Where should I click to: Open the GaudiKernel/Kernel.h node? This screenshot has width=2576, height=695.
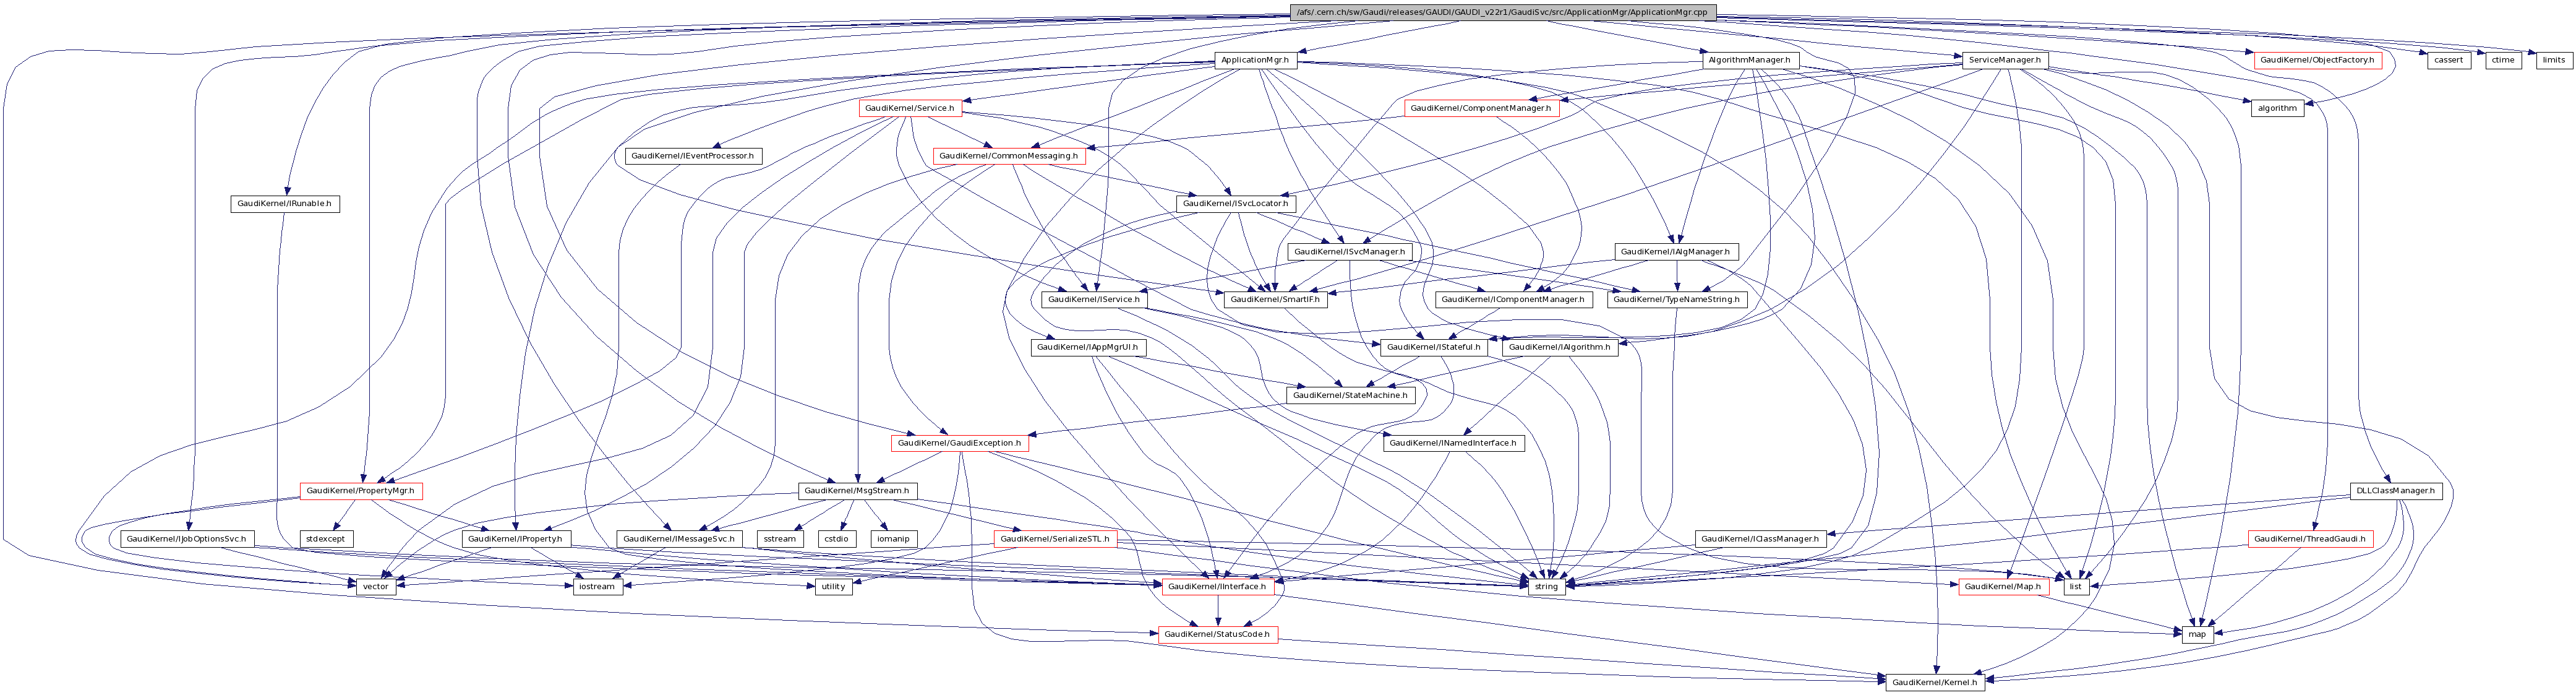click(1935, 682)
